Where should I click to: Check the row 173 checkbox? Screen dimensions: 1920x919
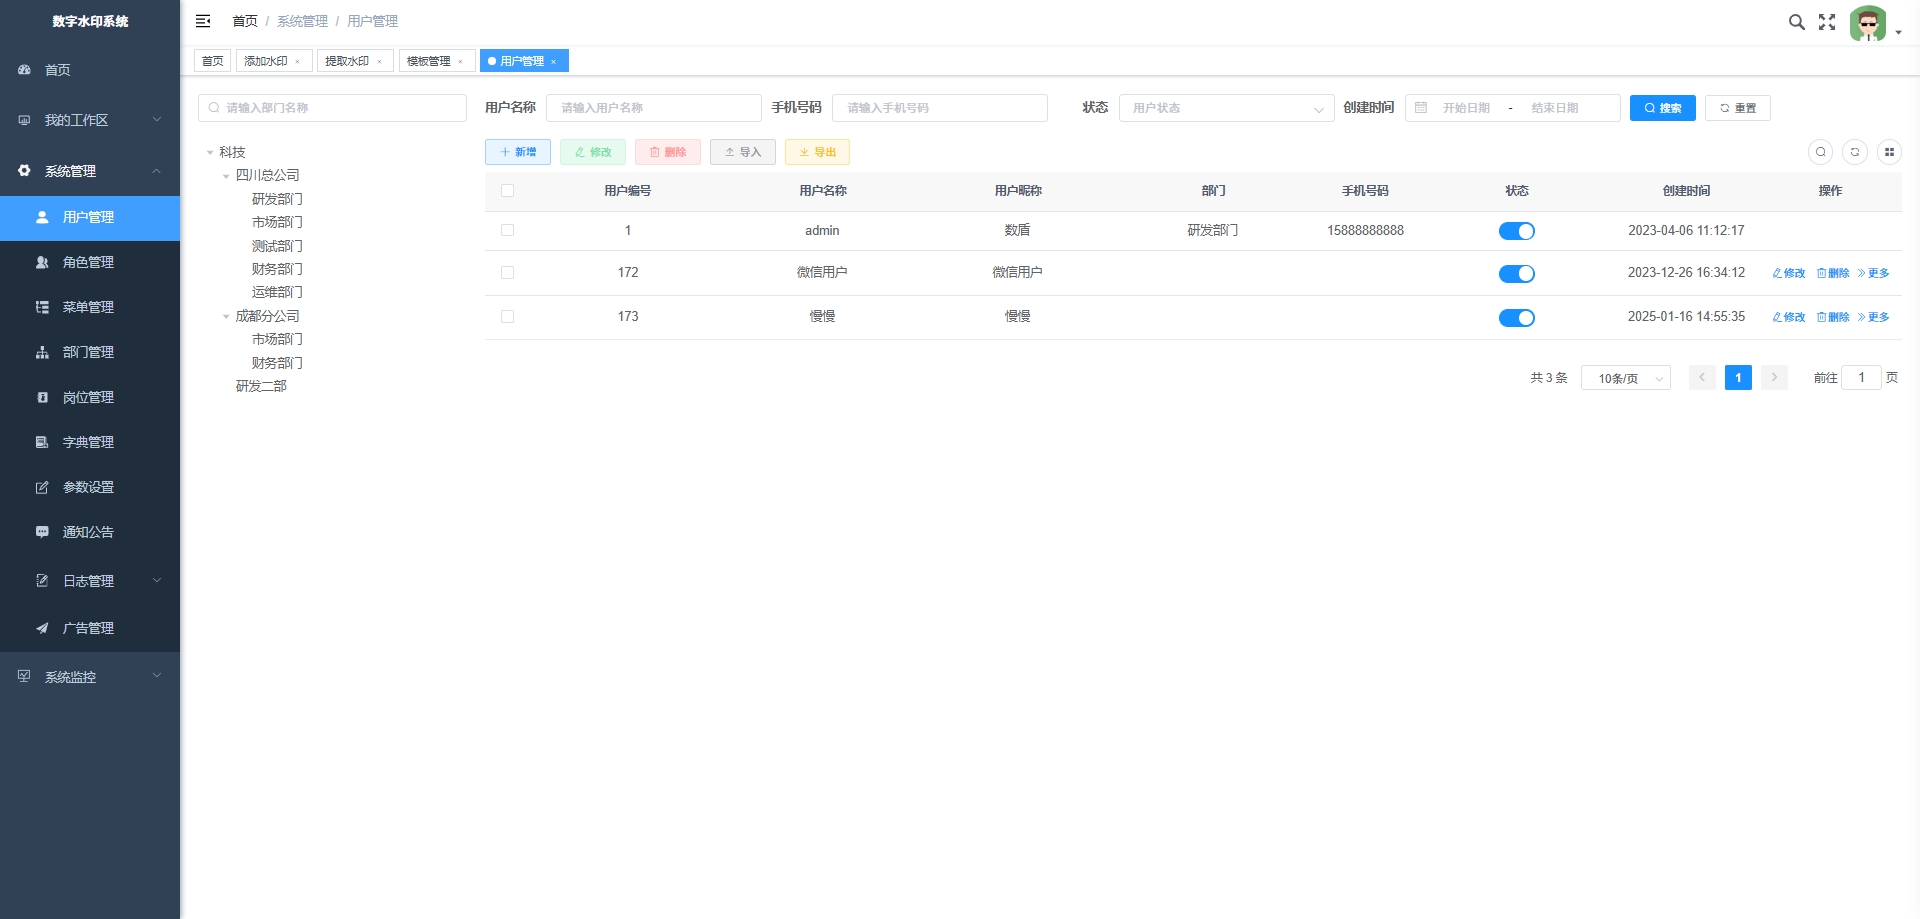(x=507, y=317)
